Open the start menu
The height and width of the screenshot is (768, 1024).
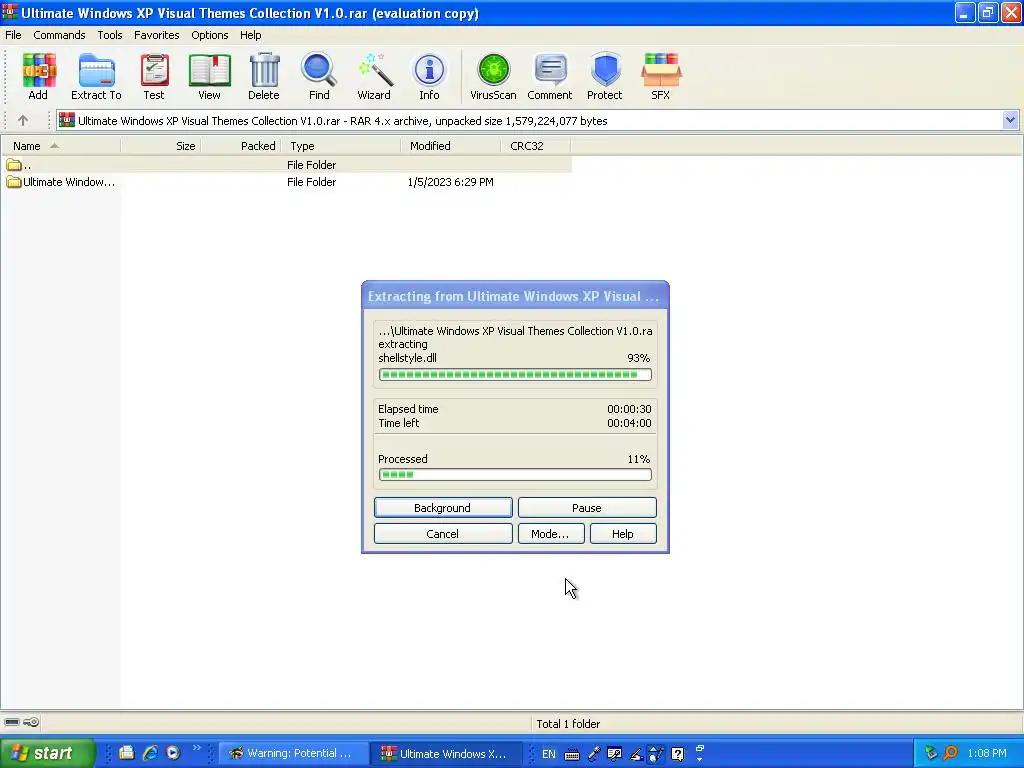(47, 753)
